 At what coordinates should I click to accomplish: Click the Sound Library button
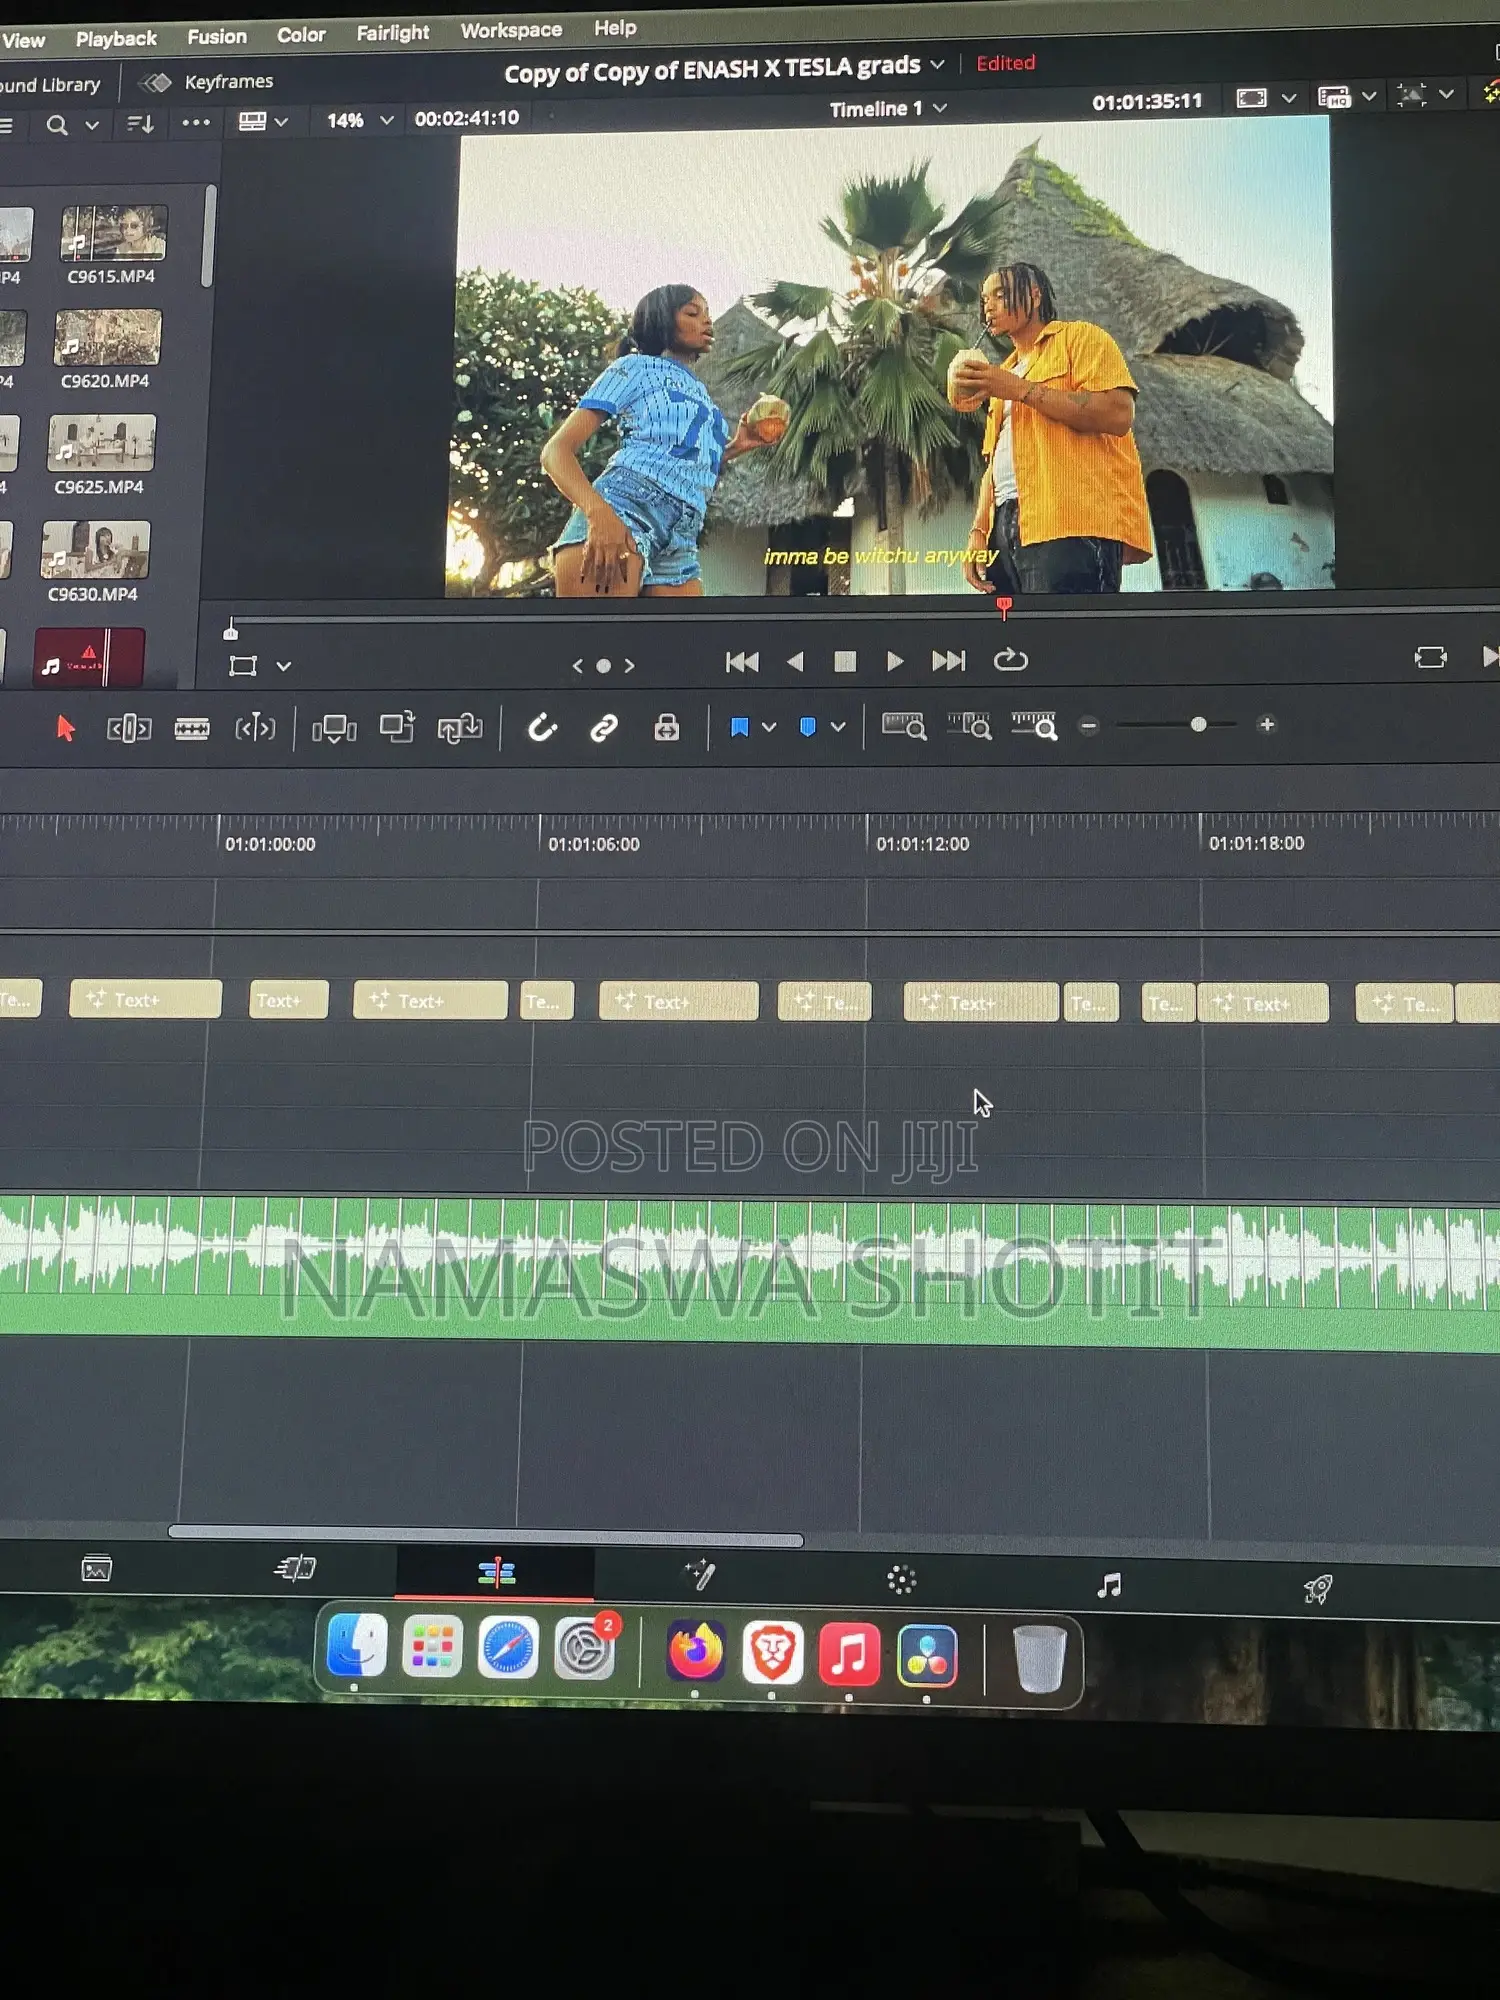(x=50, y=85)
